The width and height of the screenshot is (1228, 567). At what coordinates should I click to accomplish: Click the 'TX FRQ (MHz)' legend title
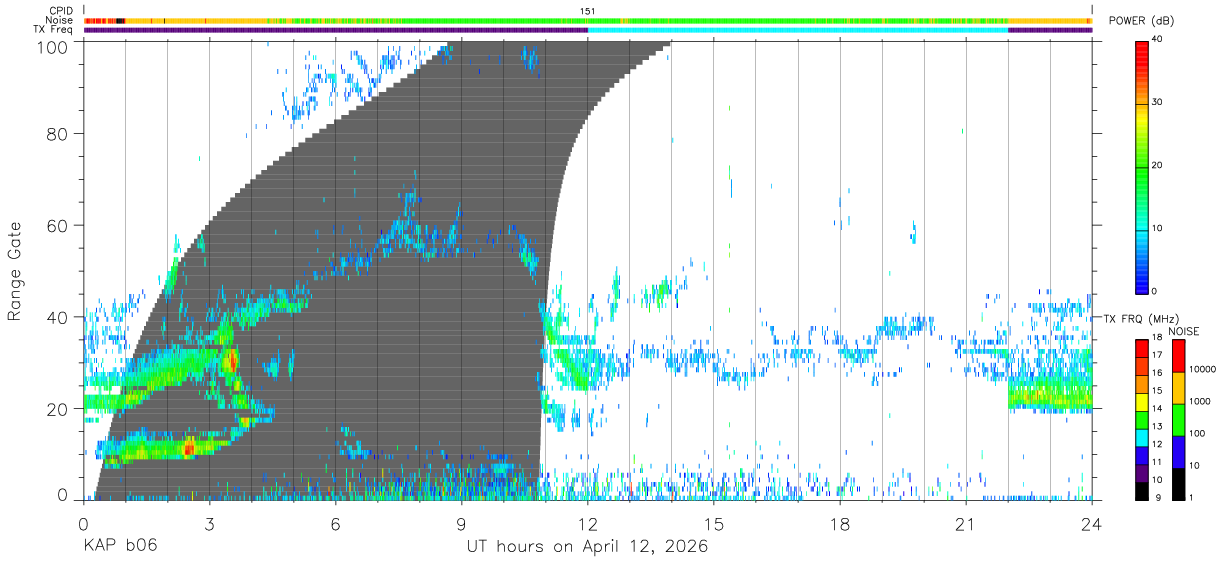(x=1140, y=319)
